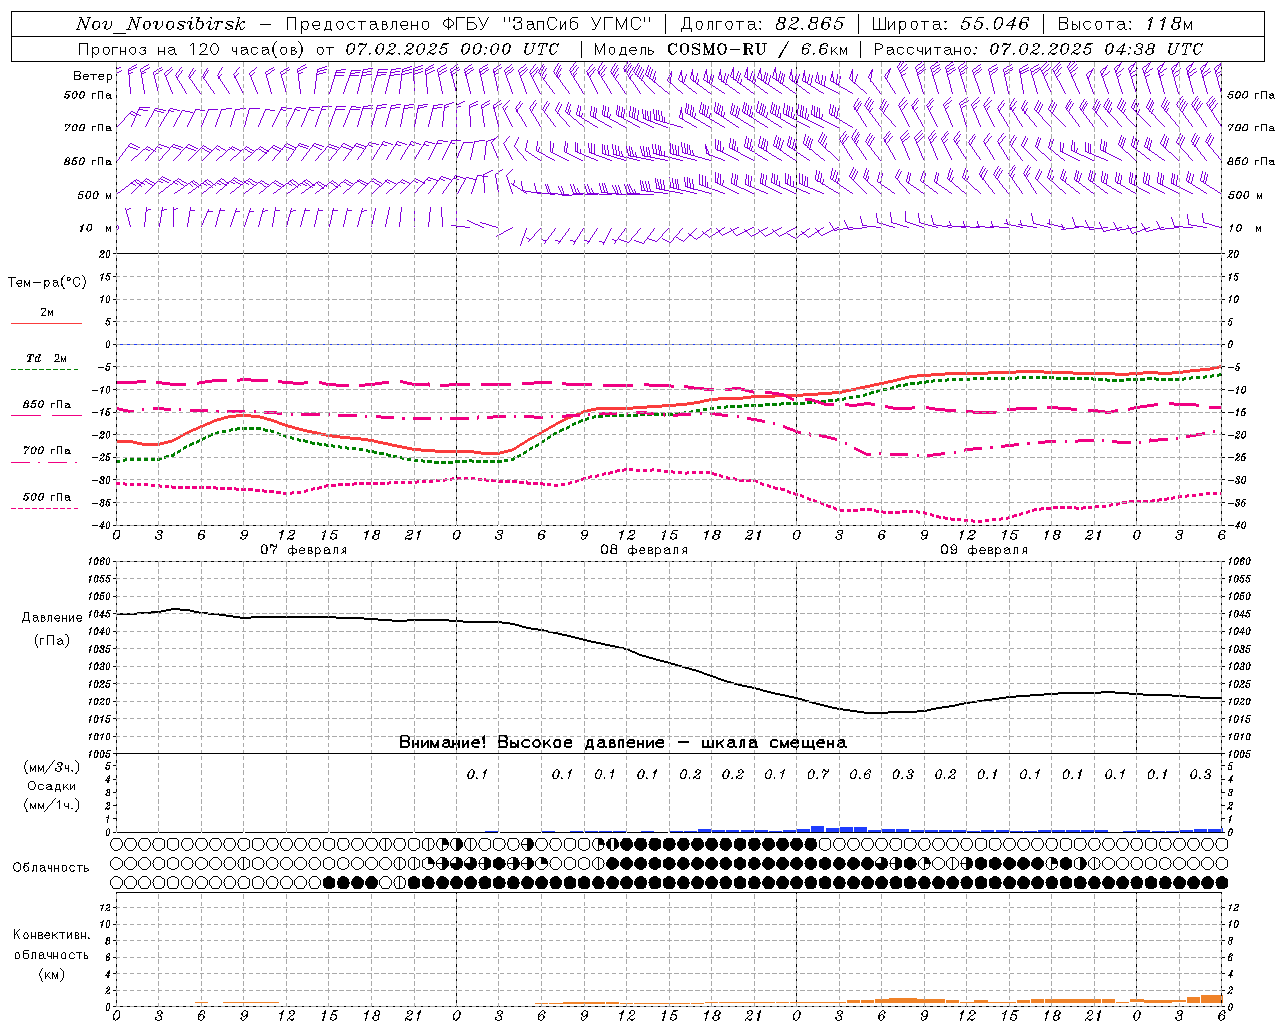Select the 0.7 precipitation value

coord(818,774)
